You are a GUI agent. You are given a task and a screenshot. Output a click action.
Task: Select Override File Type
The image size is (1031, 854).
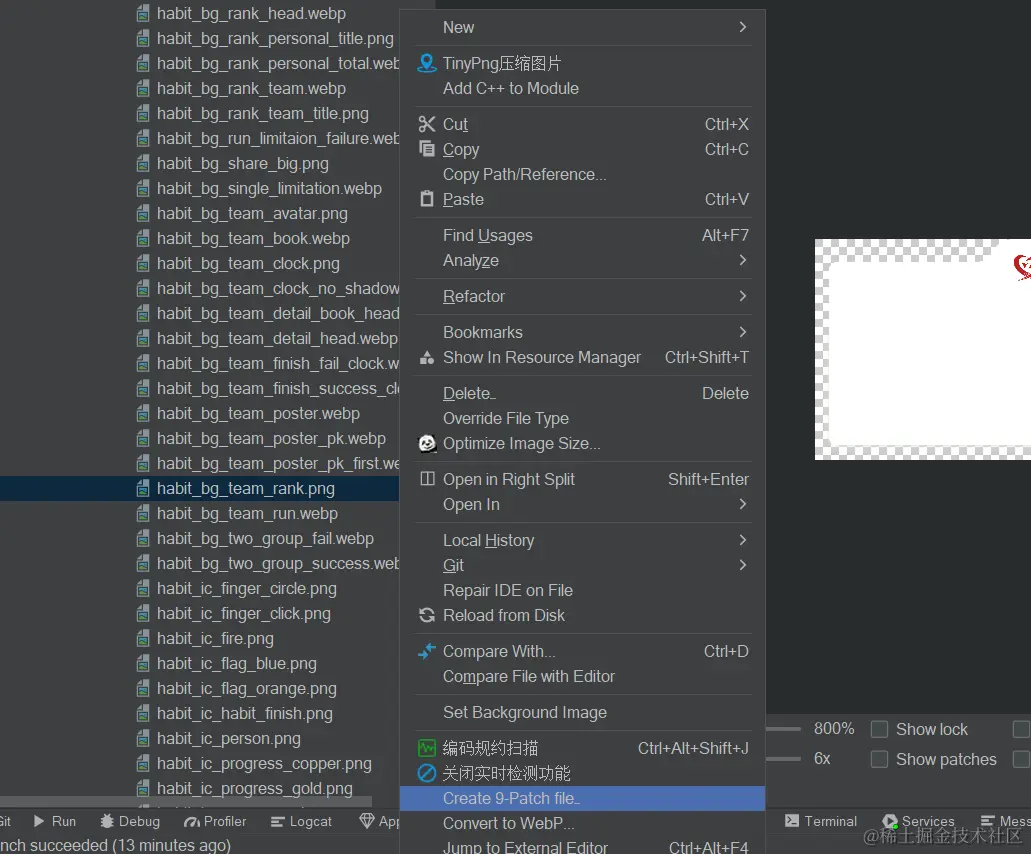(x=583, y=418)
